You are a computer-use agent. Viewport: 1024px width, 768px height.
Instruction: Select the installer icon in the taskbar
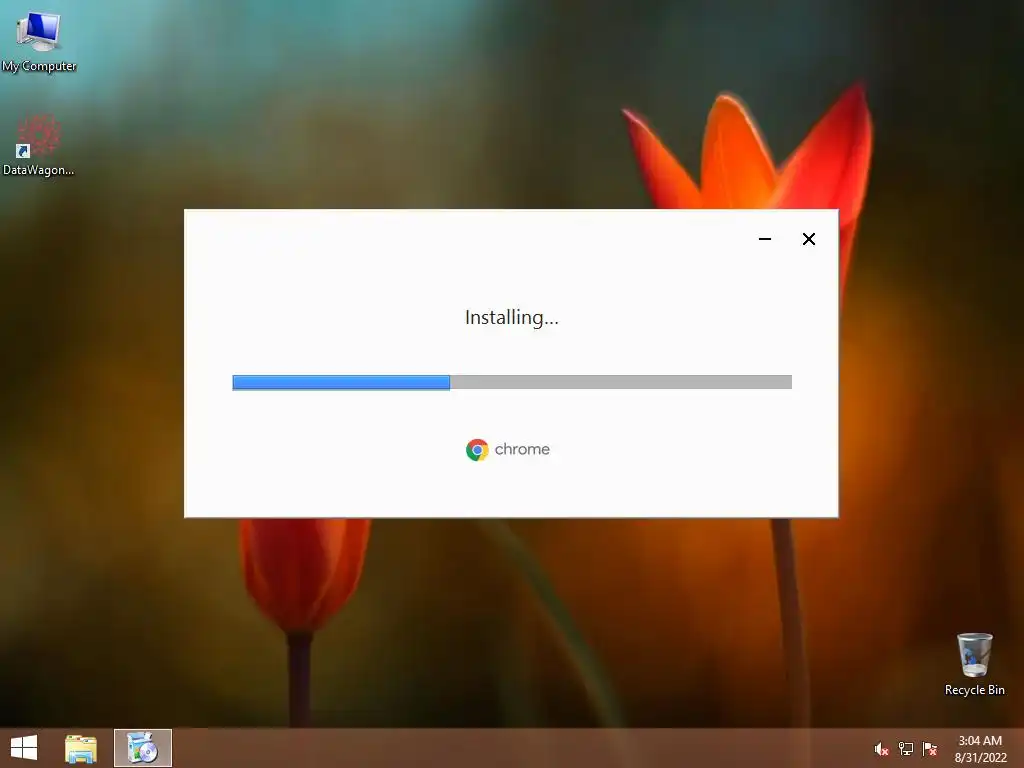pos(143,748)
